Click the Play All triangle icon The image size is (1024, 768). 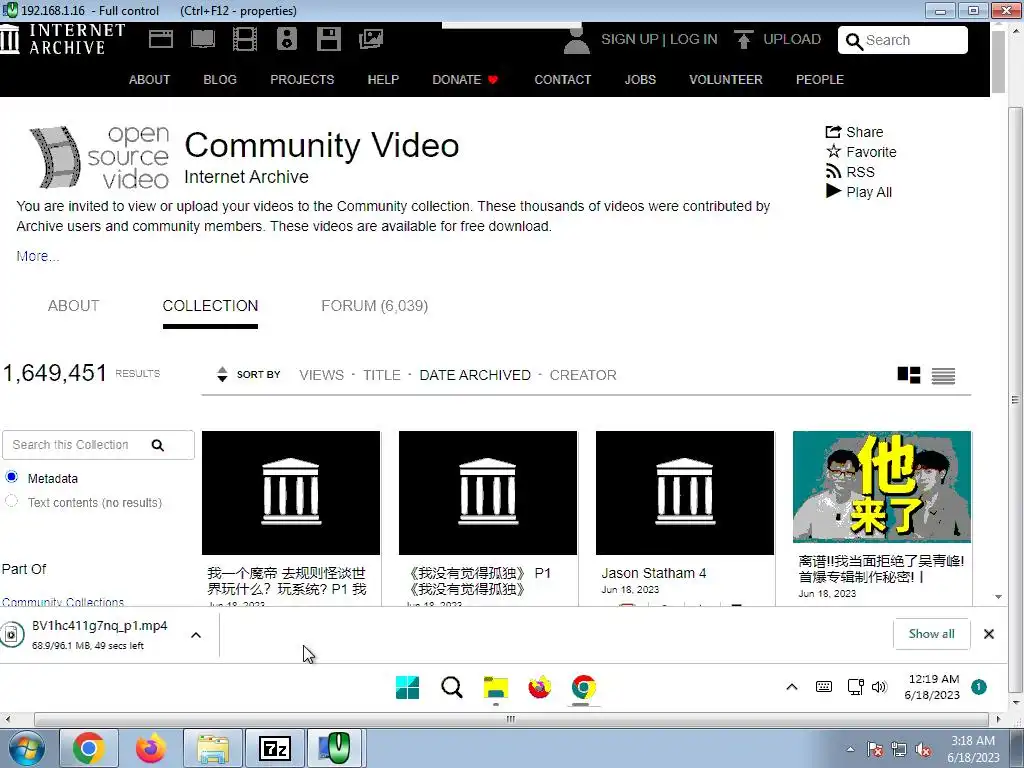[833, 191]
